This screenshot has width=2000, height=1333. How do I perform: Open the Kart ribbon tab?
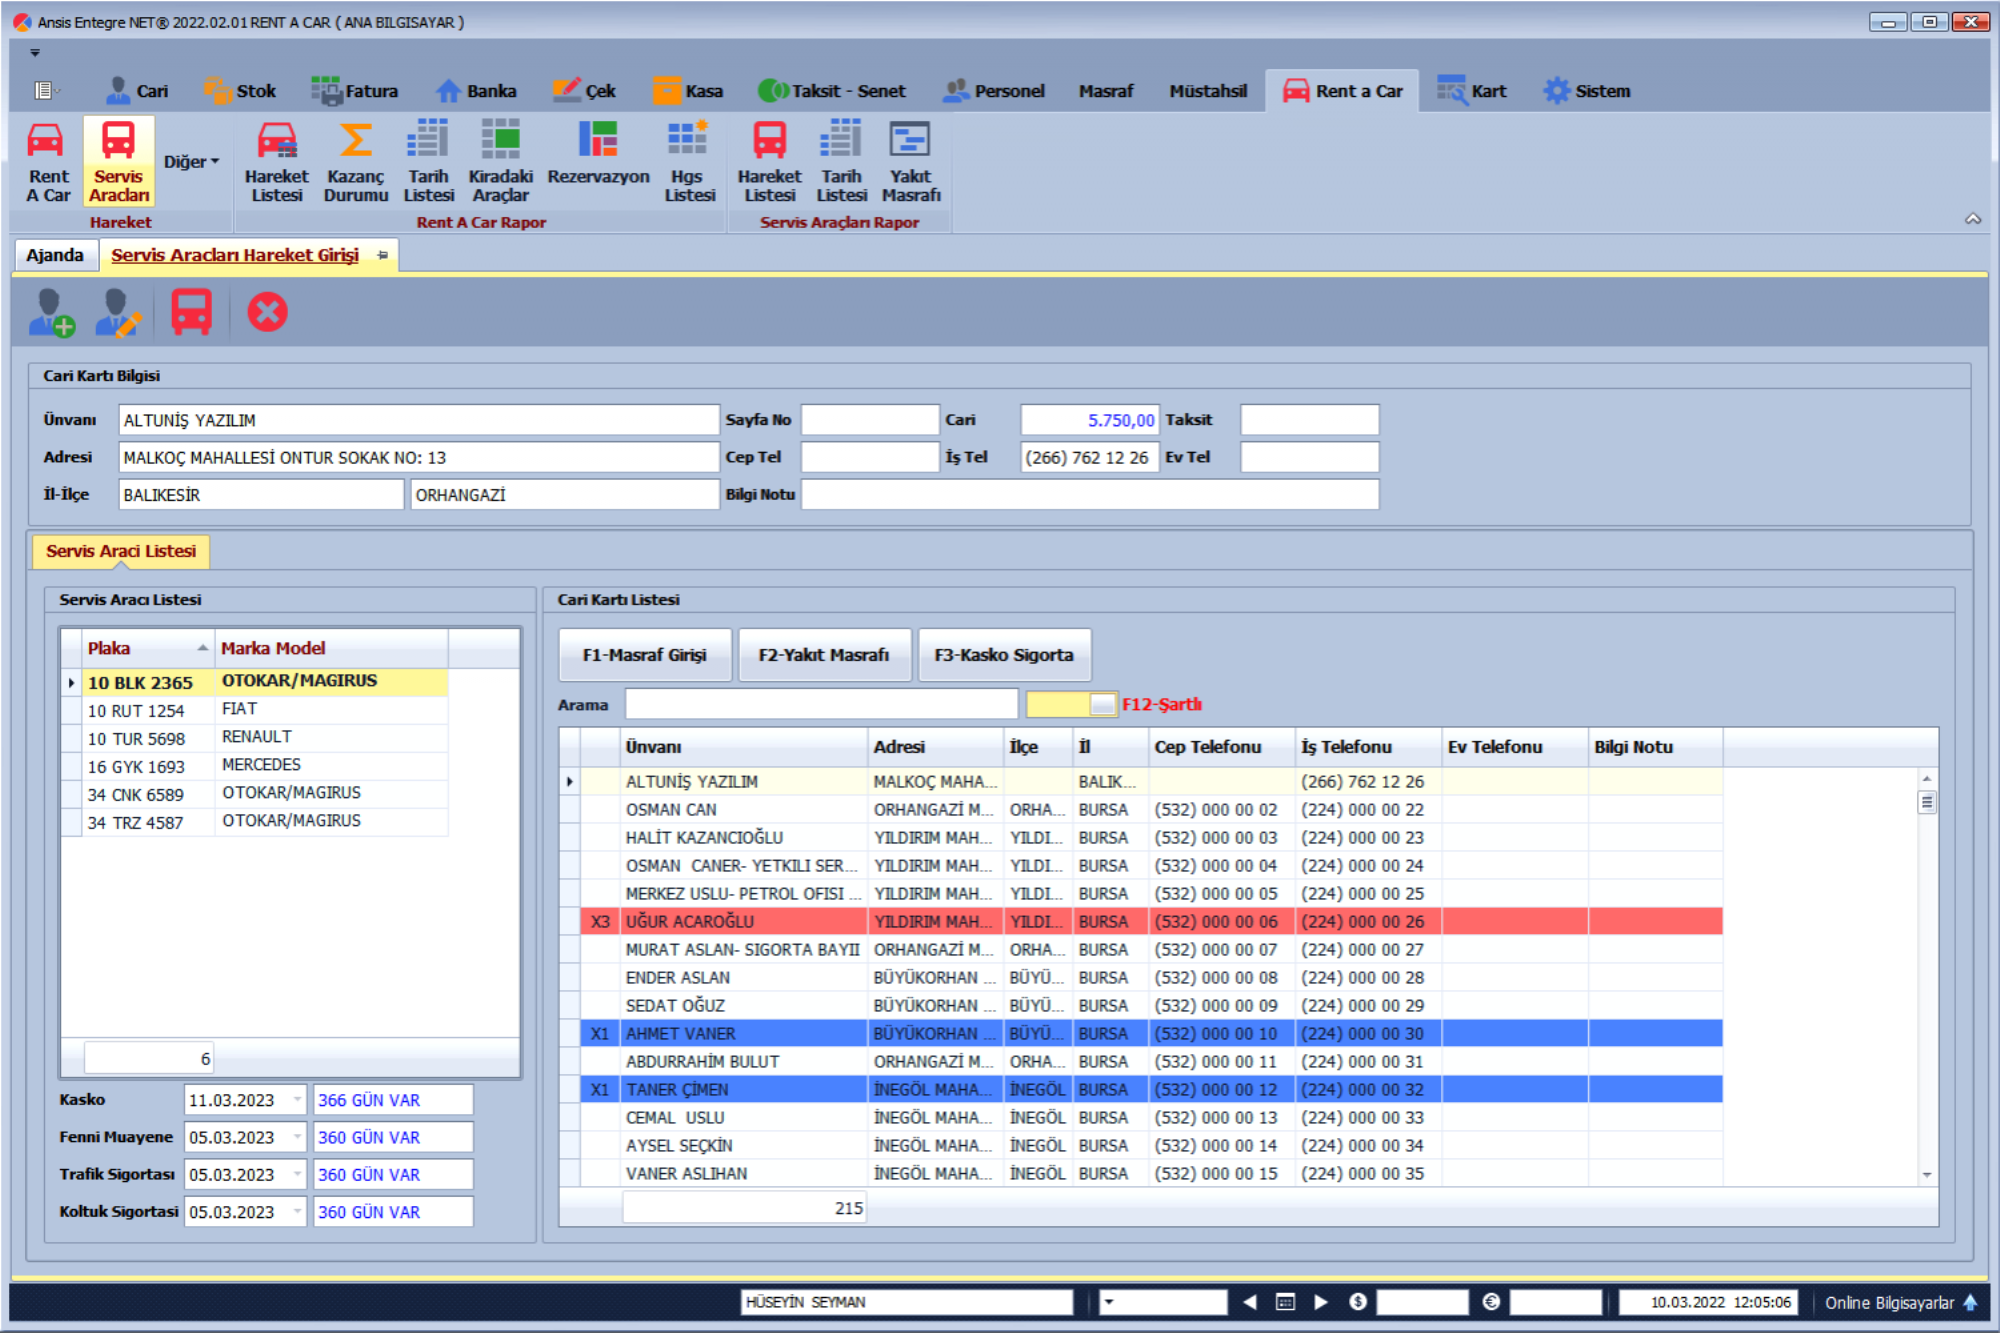pyautogui.click(x=1472, y=91)
